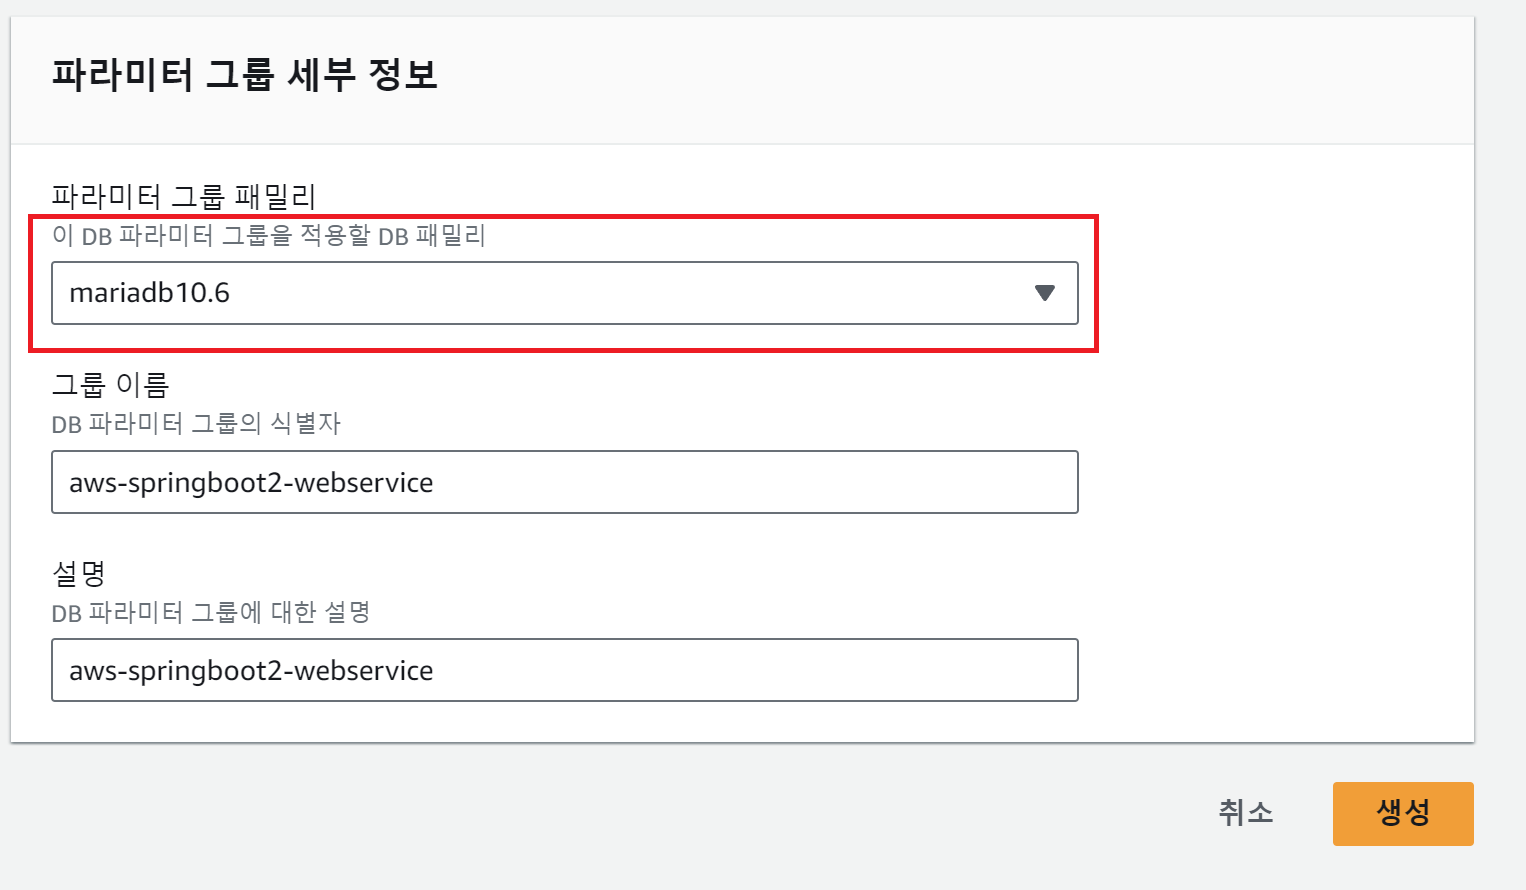Click the 파라미터 그룹 패밀리 label
The width and height of the screenshot is (1526, 890).
[183, 196]
